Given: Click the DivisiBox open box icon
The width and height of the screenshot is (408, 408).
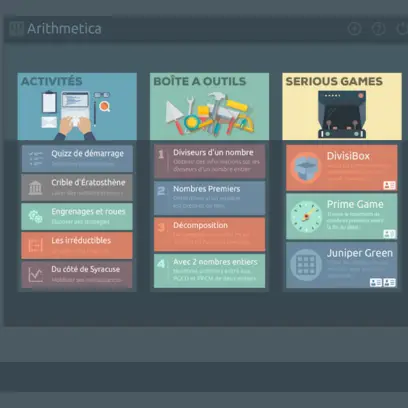Looking at the screenshot, I should click(305, 168).
